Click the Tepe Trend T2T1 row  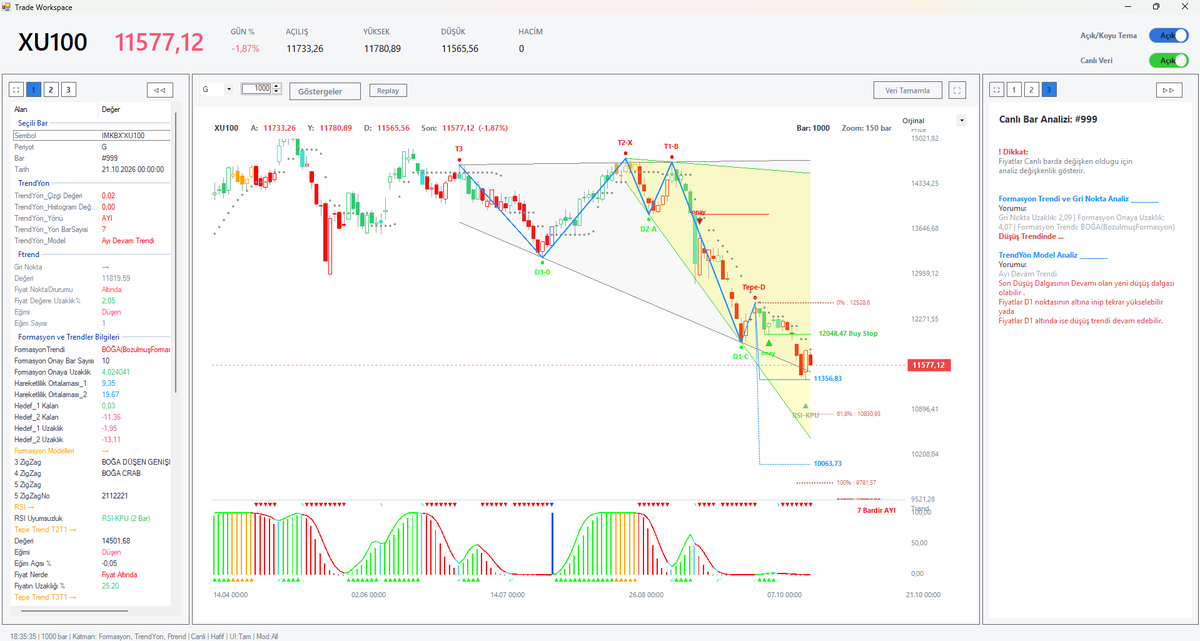92,529
